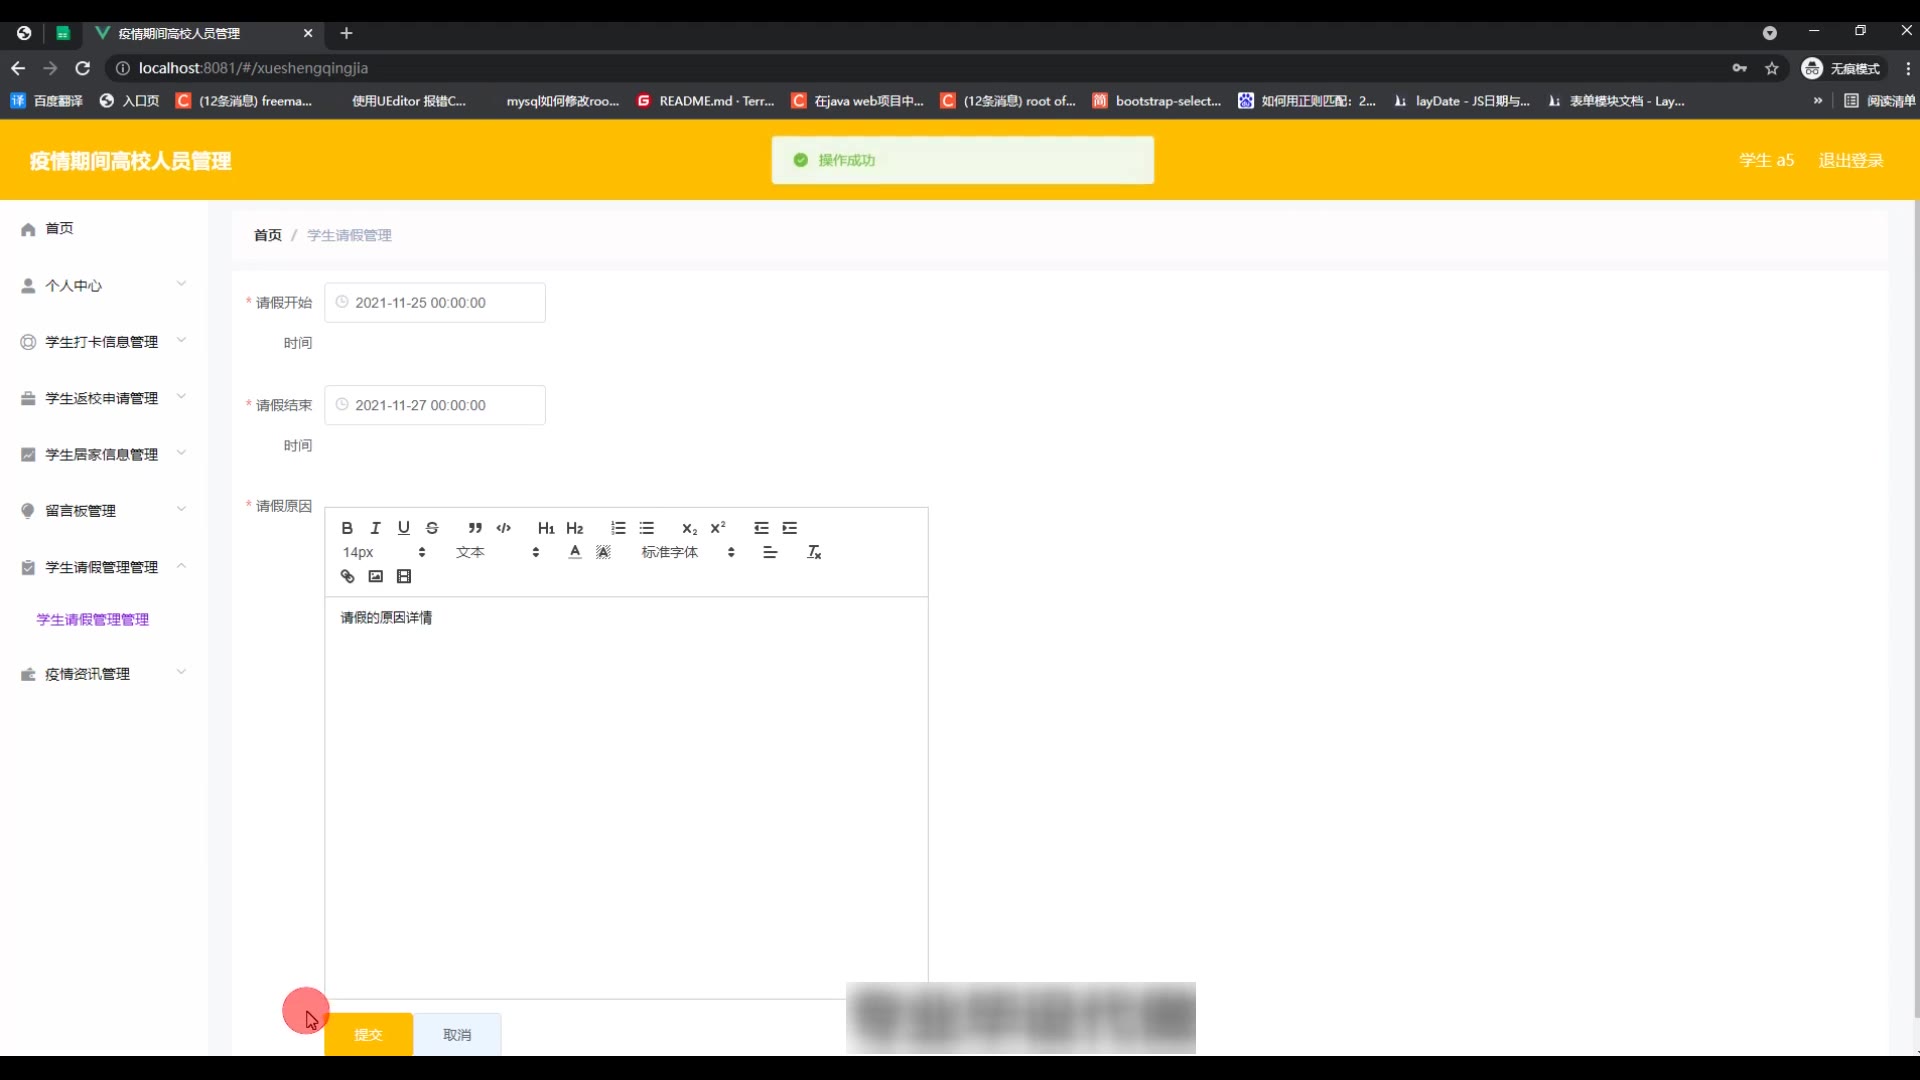The image size is (1920, 1080).
Task: Insert a code block
Action: 503,528
